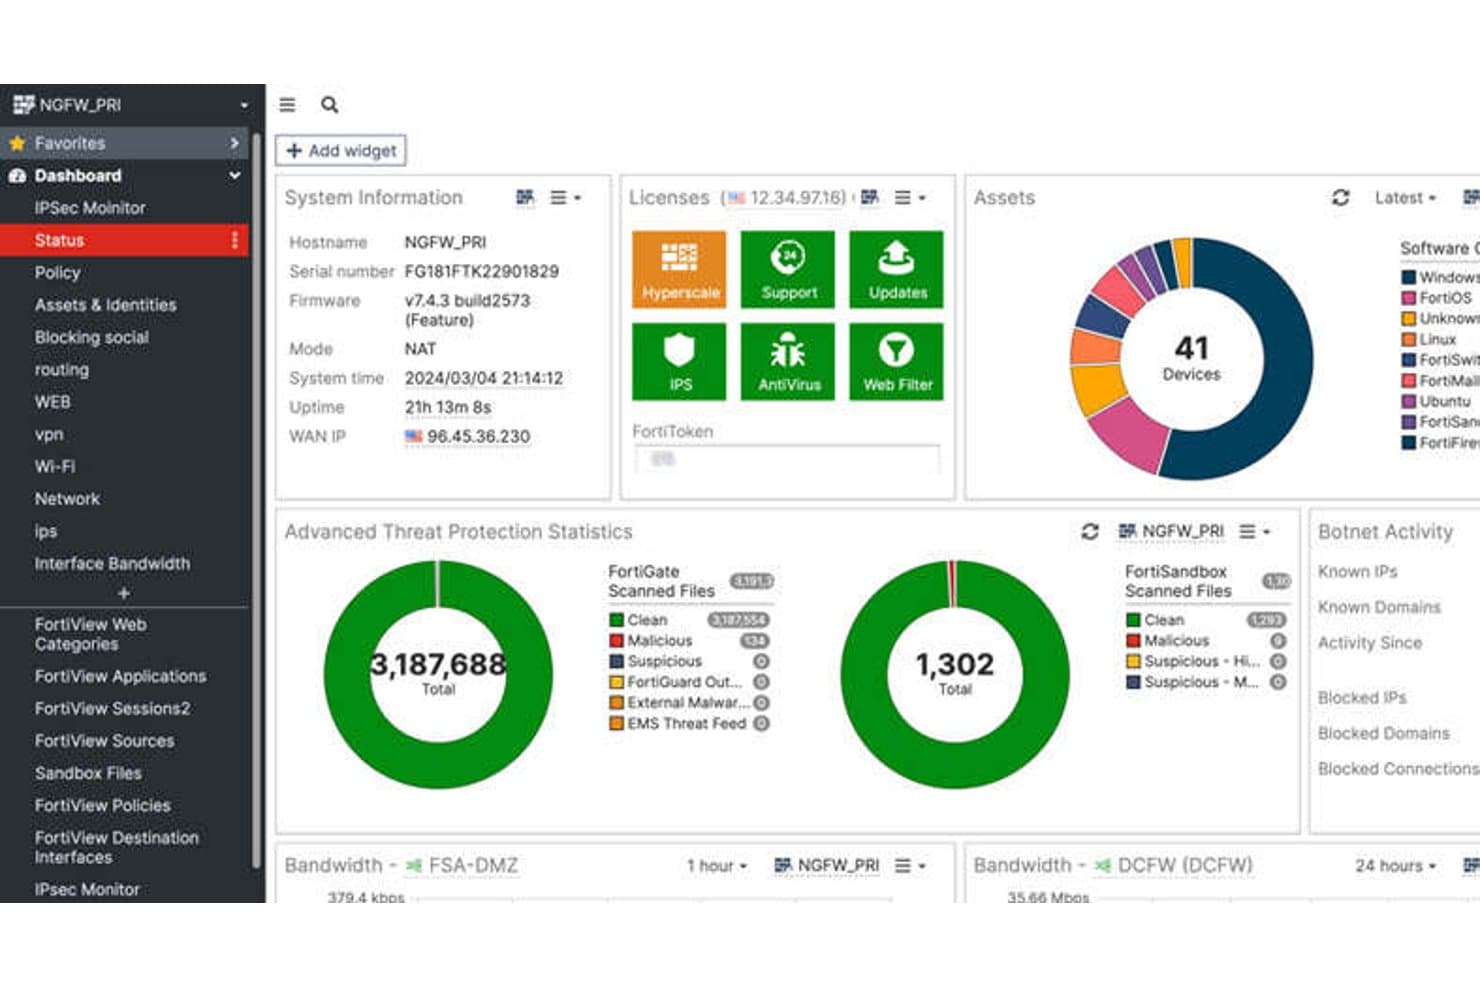The height and width of the screenshot is (987, 1480).
Task: Click the 41 Devices donut chart
Action: [1192, 359]
